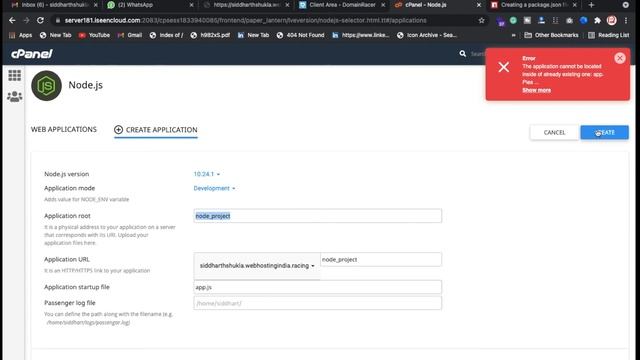Open the Reading List

609,35
